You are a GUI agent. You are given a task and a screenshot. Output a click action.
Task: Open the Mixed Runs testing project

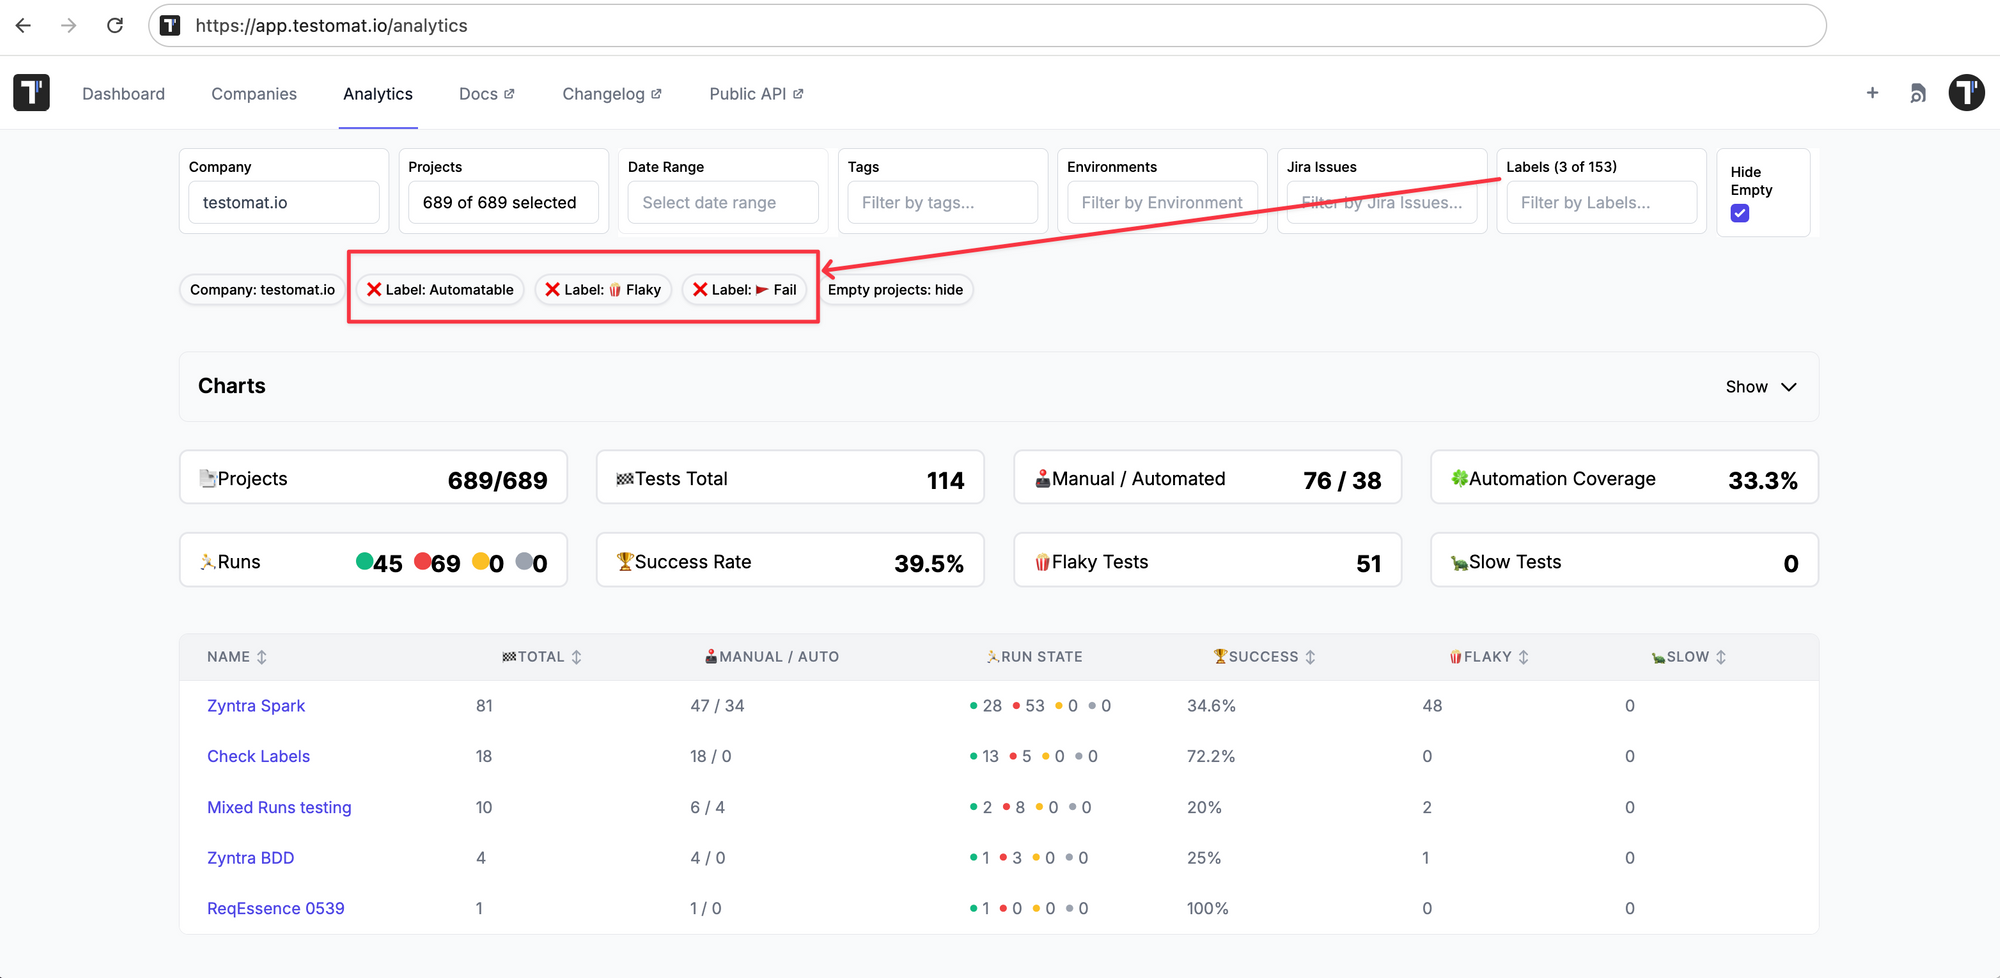(x=279, y=807)
